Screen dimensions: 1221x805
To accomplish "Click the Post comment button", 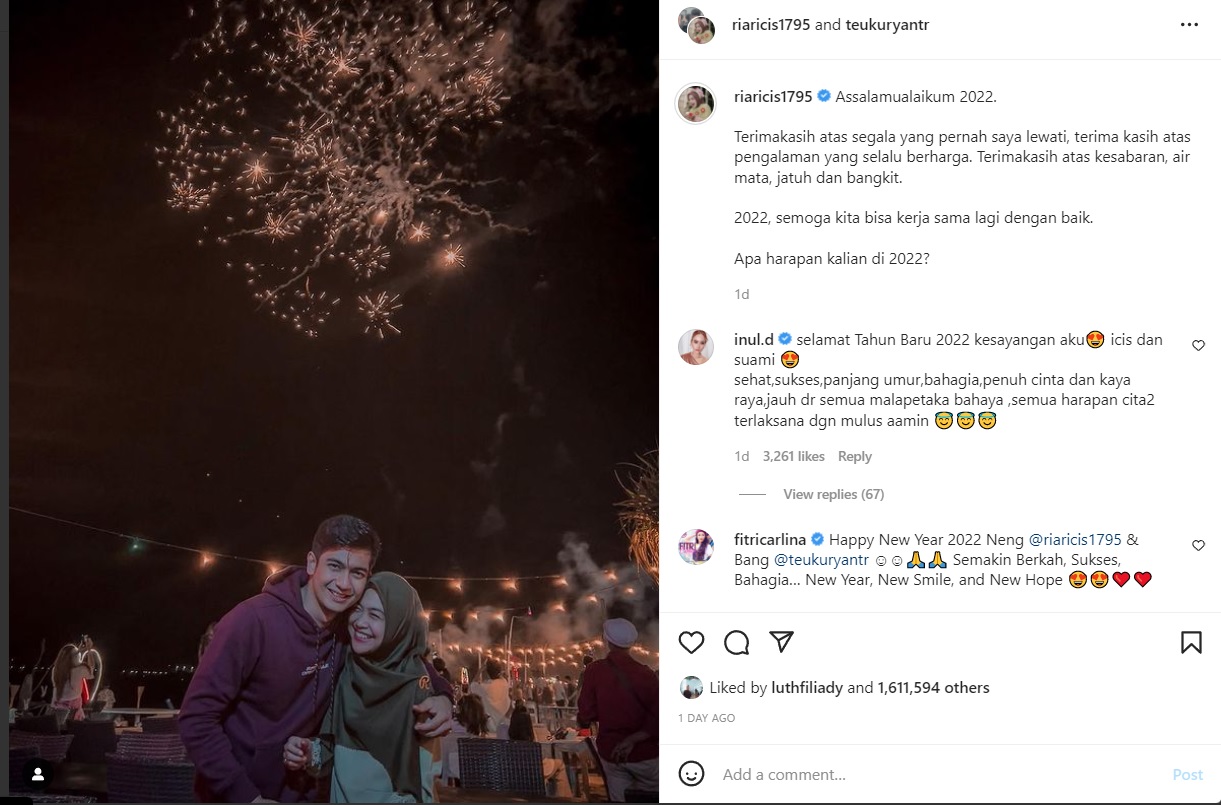I will pos(1187,774).
